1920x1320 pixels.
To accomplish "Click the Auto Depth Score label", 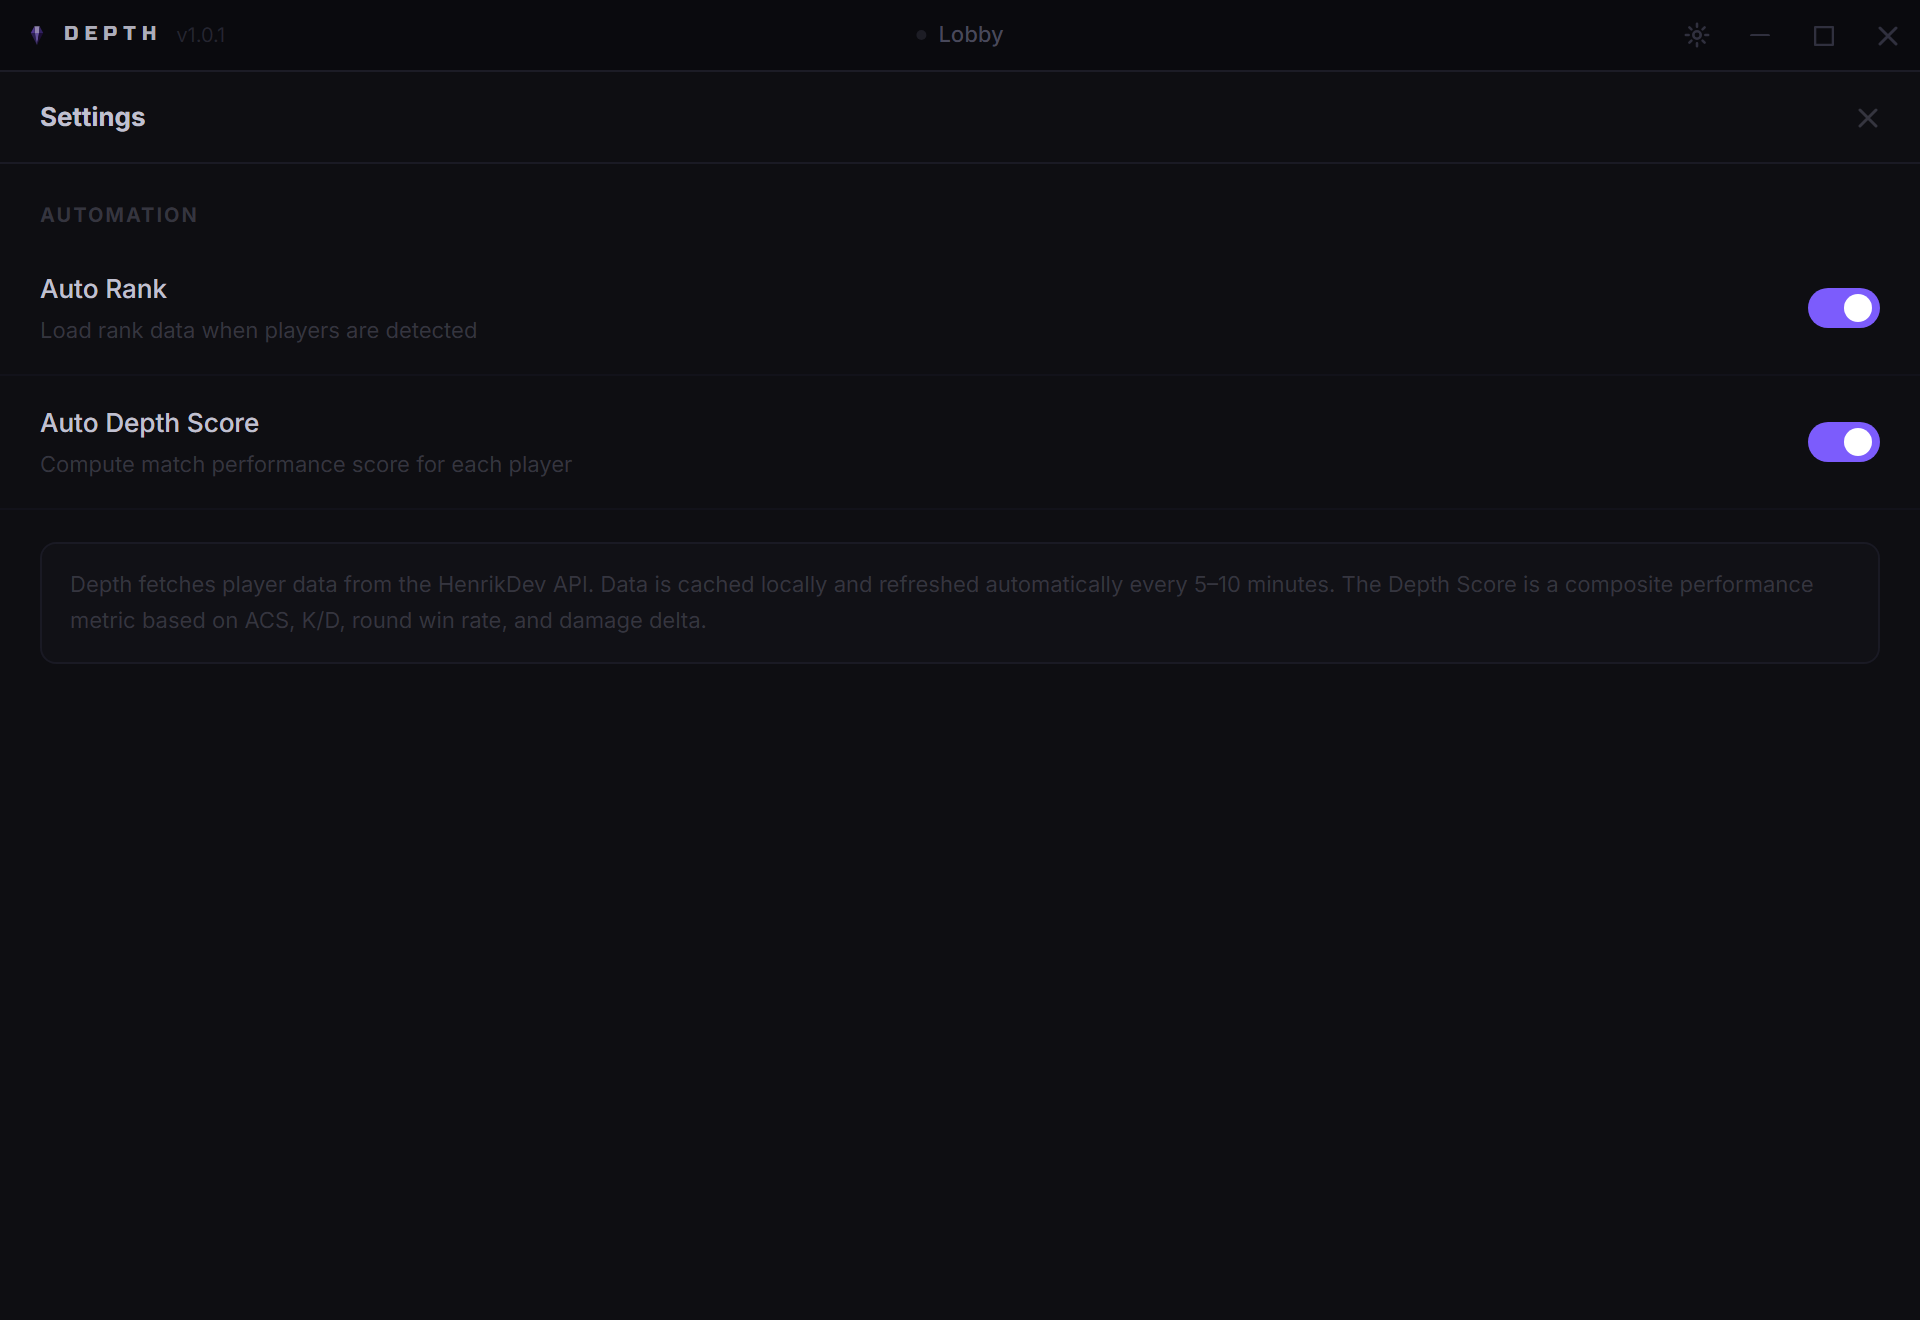I will tap(149, 423).
